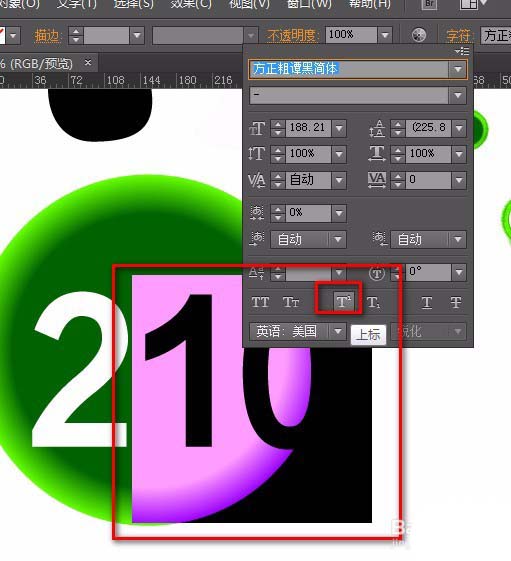Click the proportional spacing (tsume) icon
511x561 pixels.
click(x=257, y=213)
